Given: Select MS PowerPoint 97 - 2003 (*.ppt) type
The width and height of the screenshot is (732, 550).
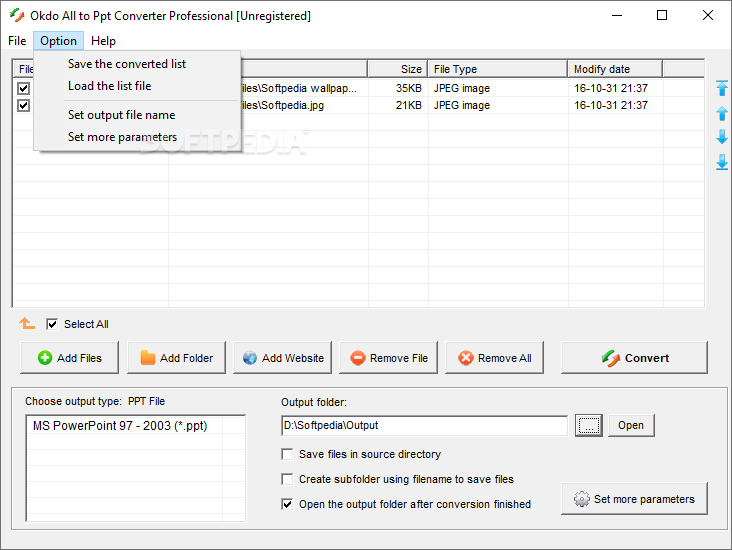Looking at the screenshot, I should tap(120, 426).
